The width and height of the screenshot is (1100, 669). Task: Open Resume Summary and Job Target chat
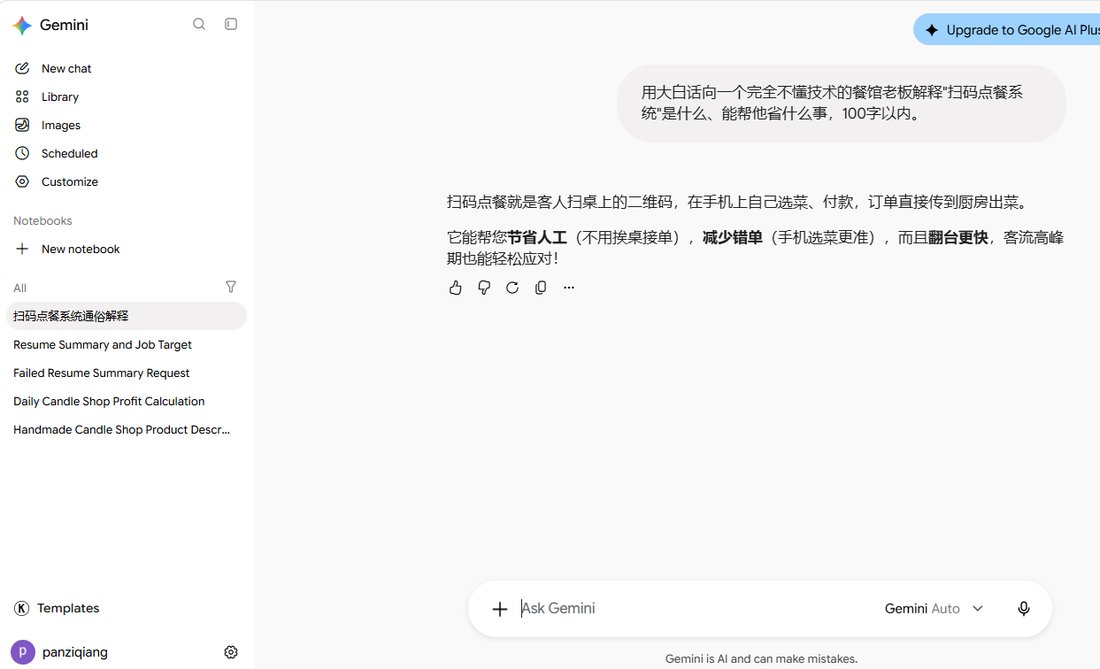[x=102, y=345]
